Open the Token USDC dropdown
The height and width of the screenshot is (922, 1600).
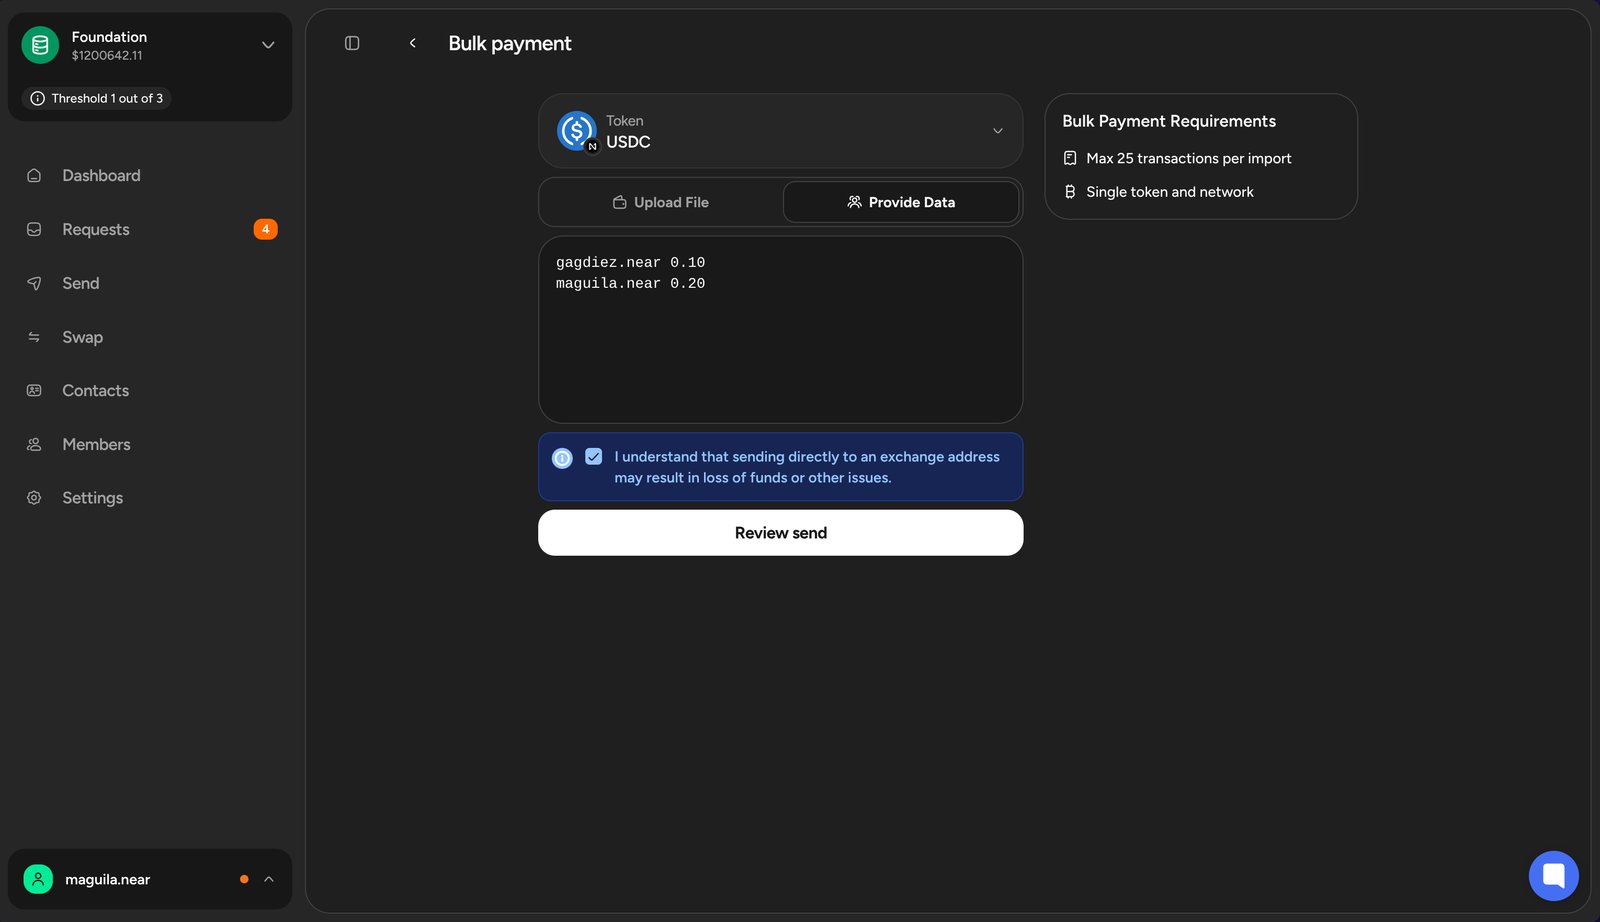pyautogui.click(x=780, y=131)
